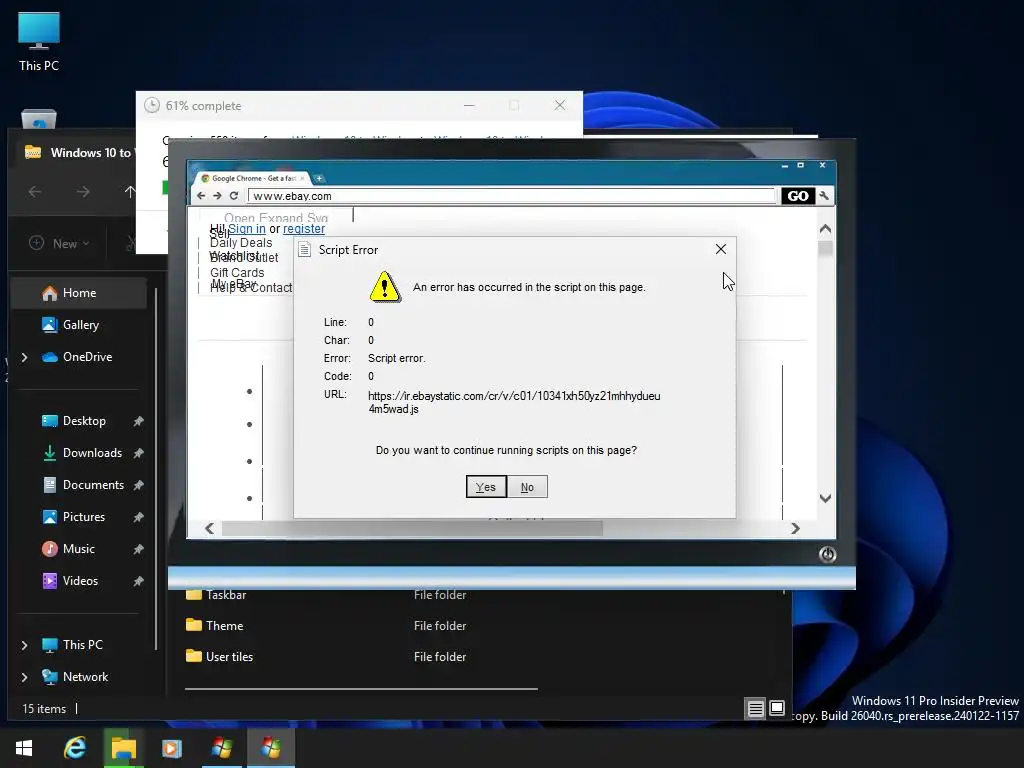Open the Daily Deals link
1024x768 pixels.
[241, 242]
